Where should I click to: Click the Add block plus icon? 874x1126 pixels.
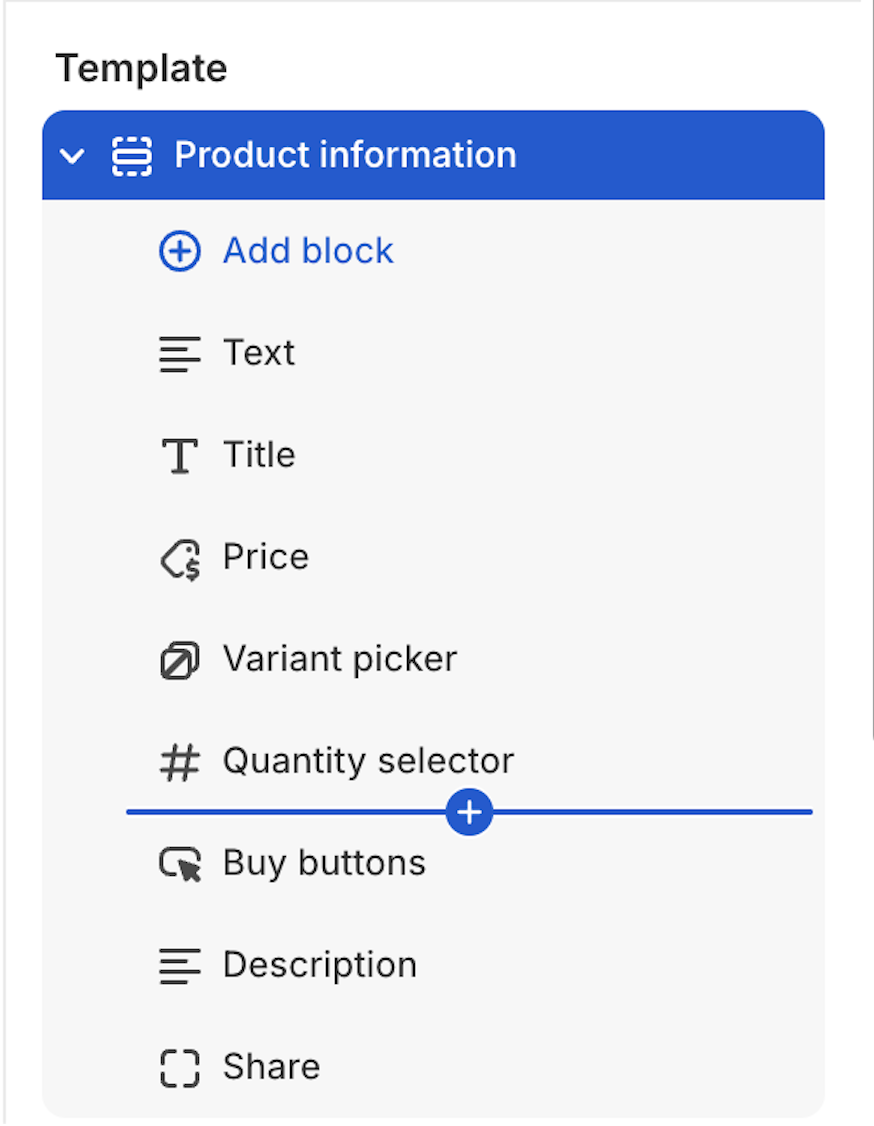click(x=180, y=251)
